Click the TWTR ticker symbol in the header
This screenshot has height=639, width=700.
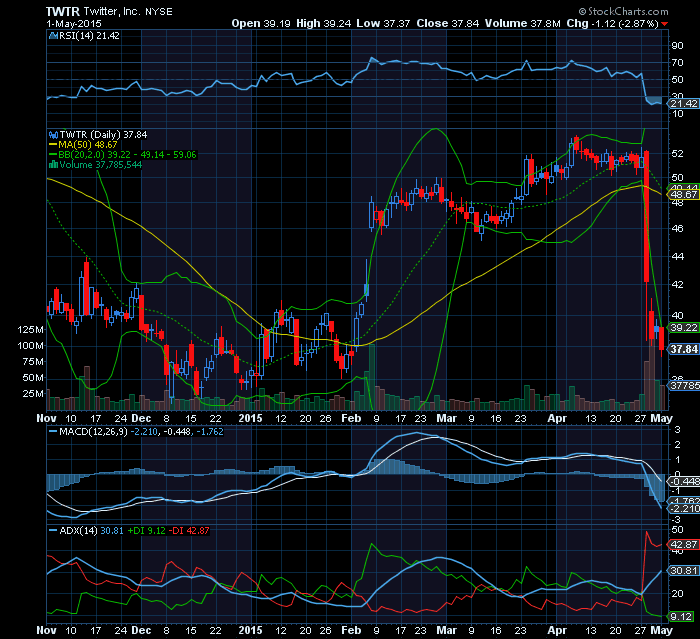click(62, 12)
